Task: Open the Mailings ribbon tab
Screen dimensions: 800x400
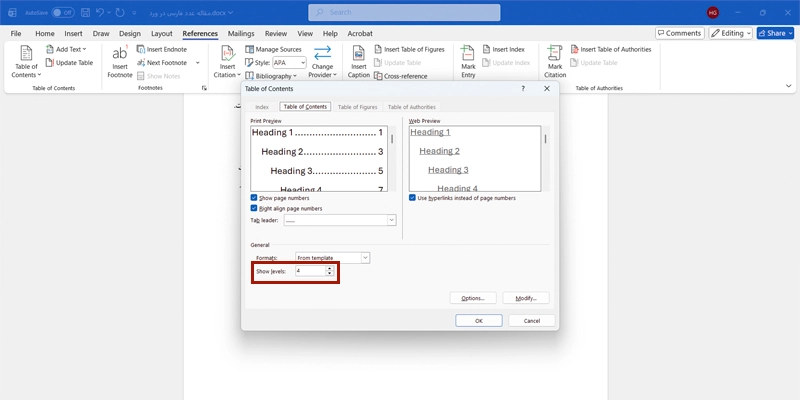Action: pyautogui.click(x=240, y=33)
